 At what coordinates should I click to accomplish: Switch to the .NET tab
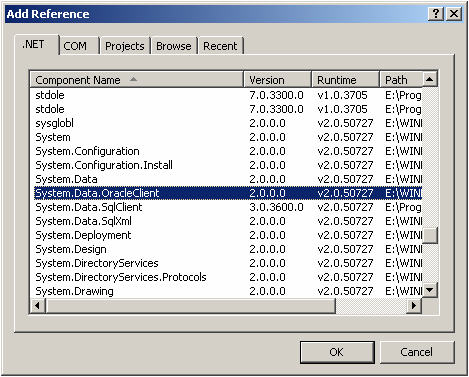click(37, 45)
